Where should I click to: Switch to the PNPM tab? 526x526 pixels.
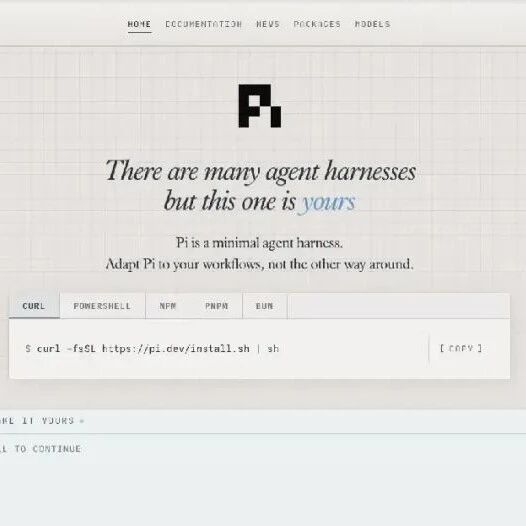coord(216,306)
